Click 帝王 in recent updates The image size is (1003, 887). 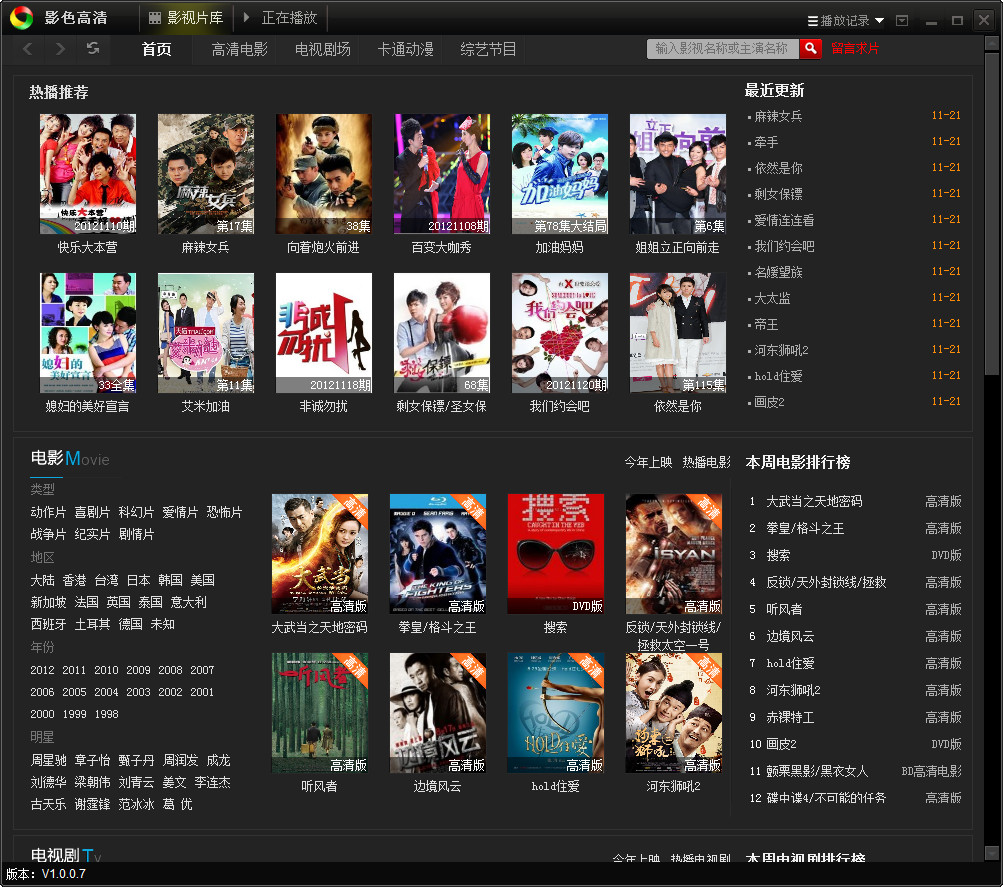tap(766, 325)
